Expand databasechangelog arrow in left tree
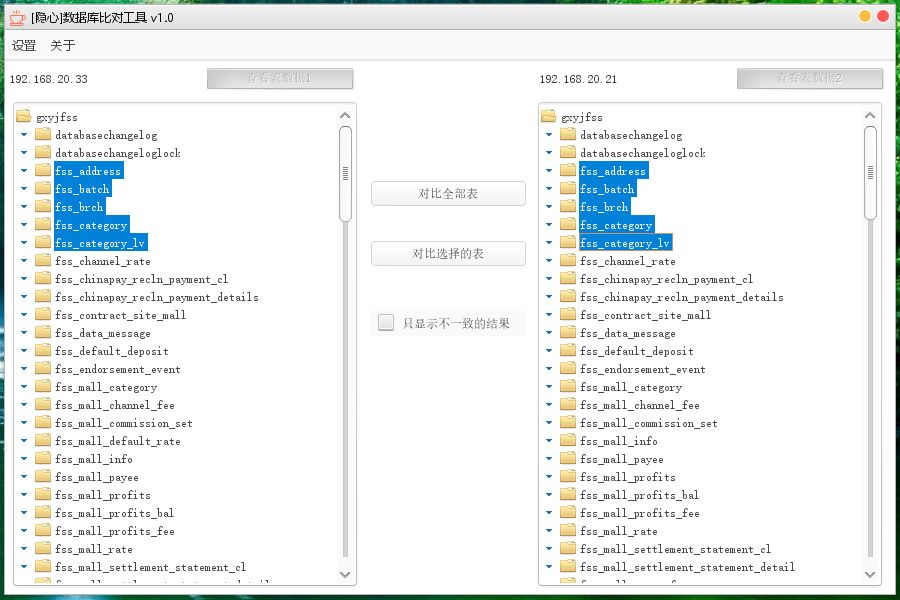The width and height of the screenshot is (900, 600). pyautogui.click(x=24, y=135)
